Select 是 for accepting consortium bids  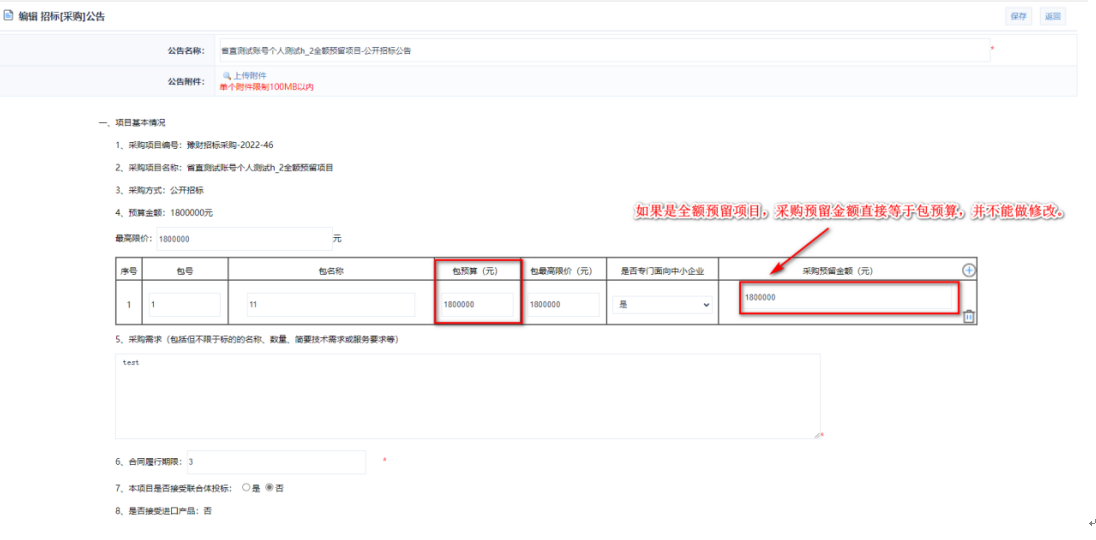246,488
